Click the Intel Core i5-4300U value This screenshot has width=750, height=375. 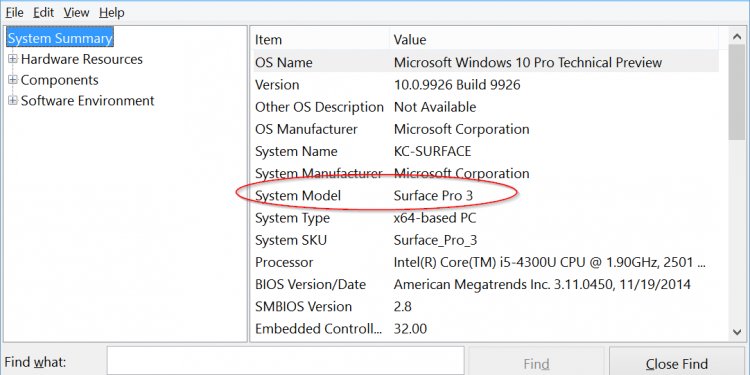(x=550, y=262)
